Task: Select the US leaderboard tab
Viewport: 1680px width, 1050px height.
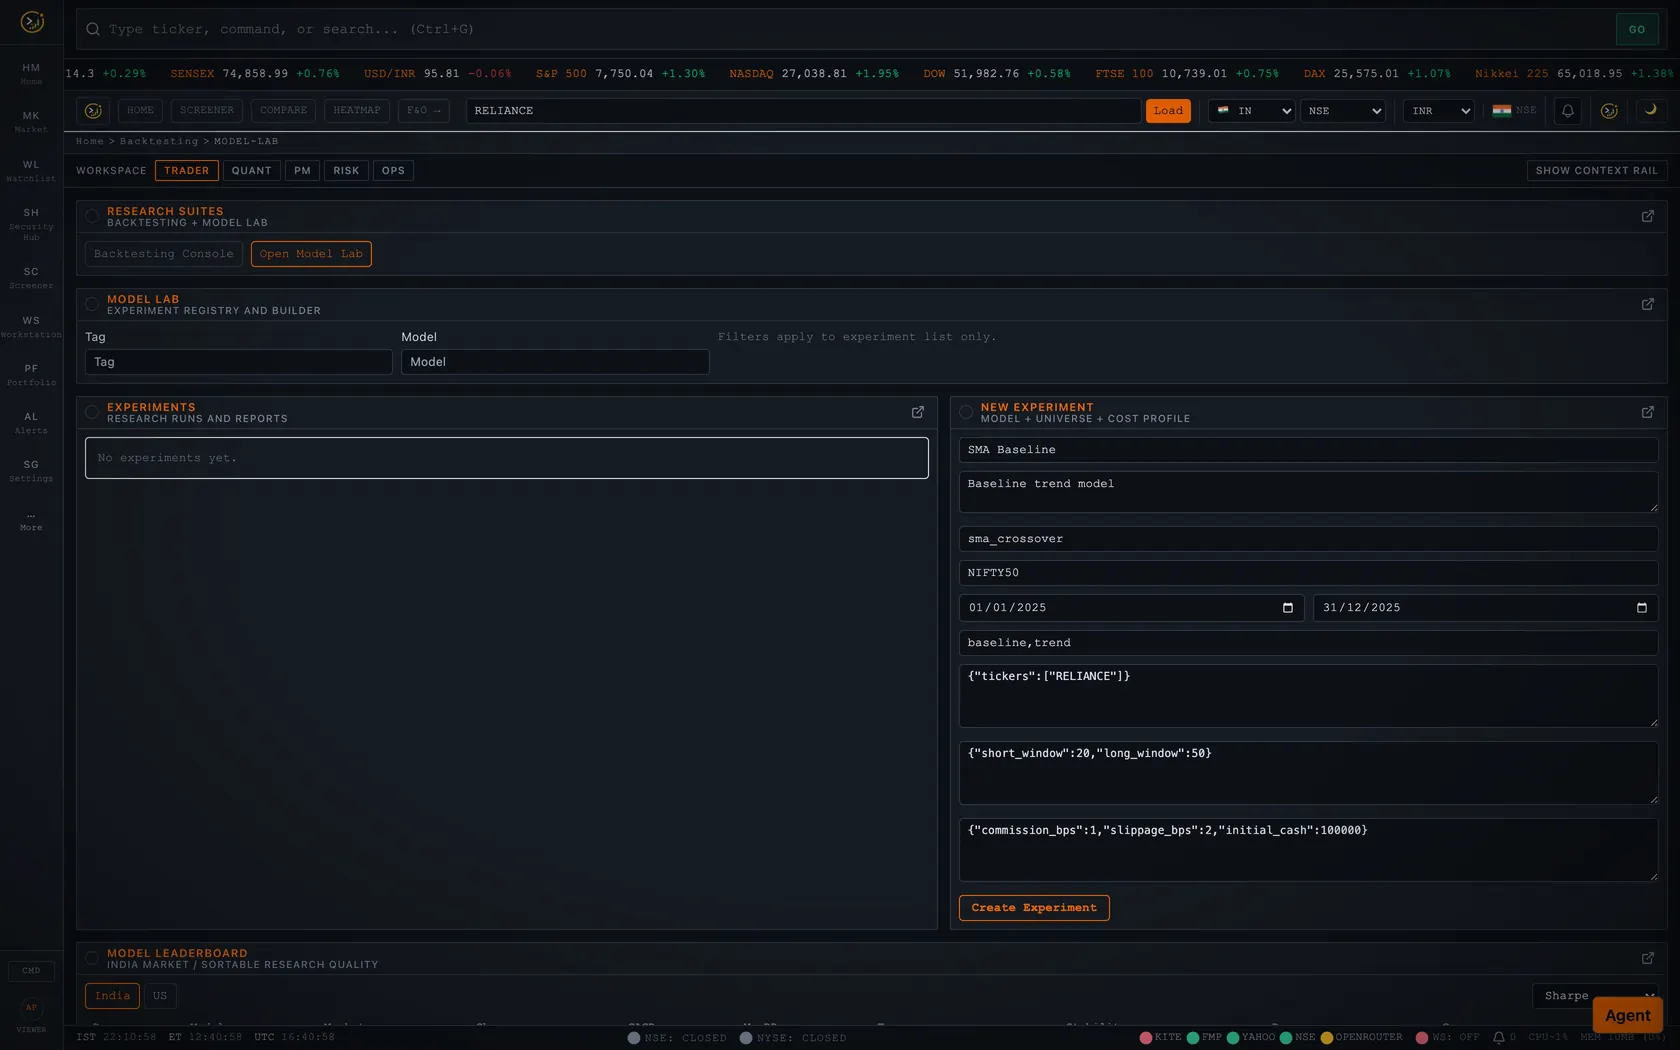Action: pos(160,996)
